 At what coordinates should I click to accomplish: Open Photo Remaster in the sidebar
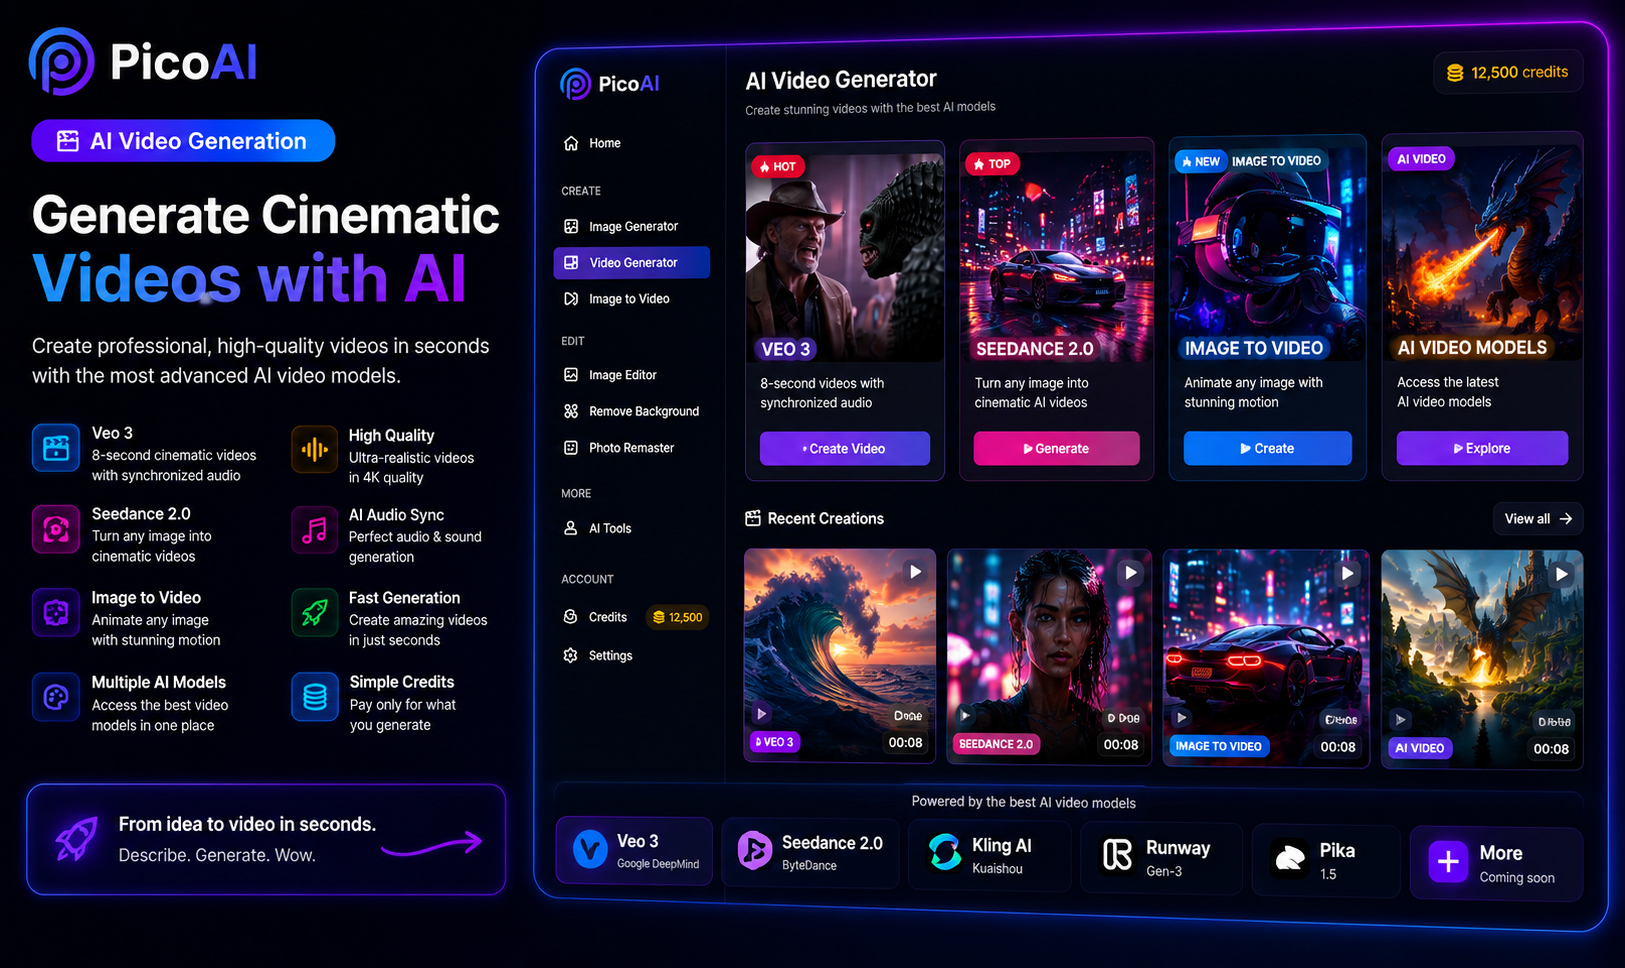point(631,448)
